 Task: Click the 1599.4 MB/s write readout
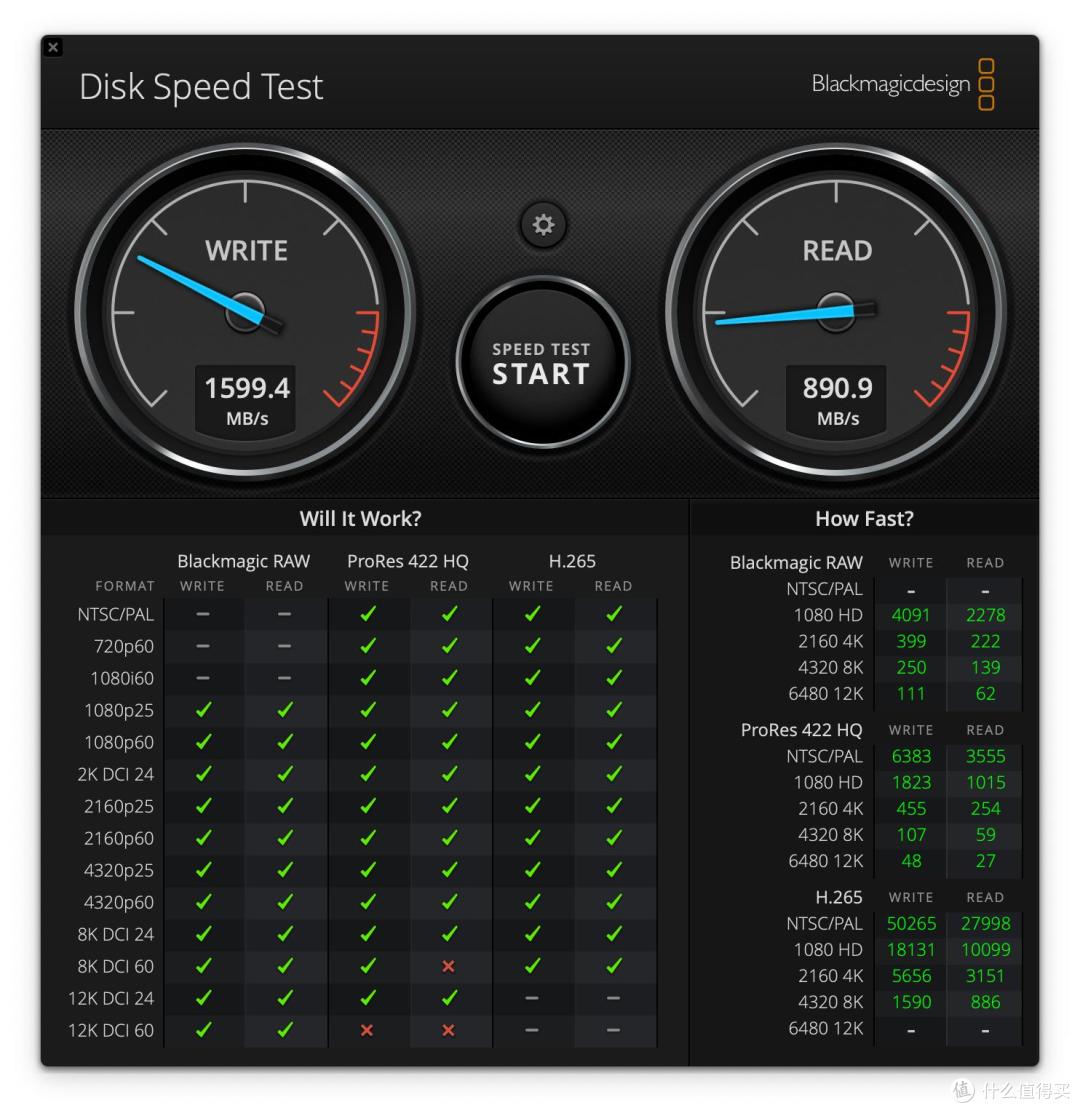tap(247, 400)
